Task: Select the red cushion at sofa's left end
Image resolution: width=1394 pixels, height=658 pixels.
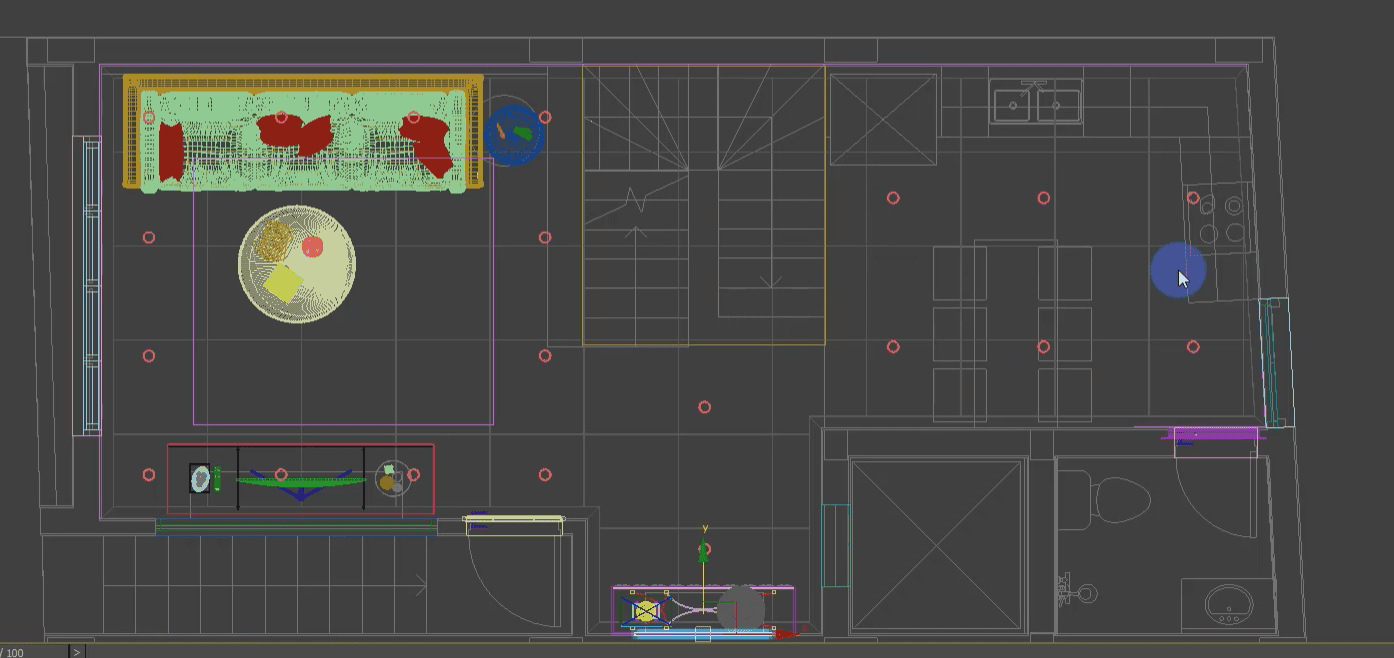Action: [171, 151]
